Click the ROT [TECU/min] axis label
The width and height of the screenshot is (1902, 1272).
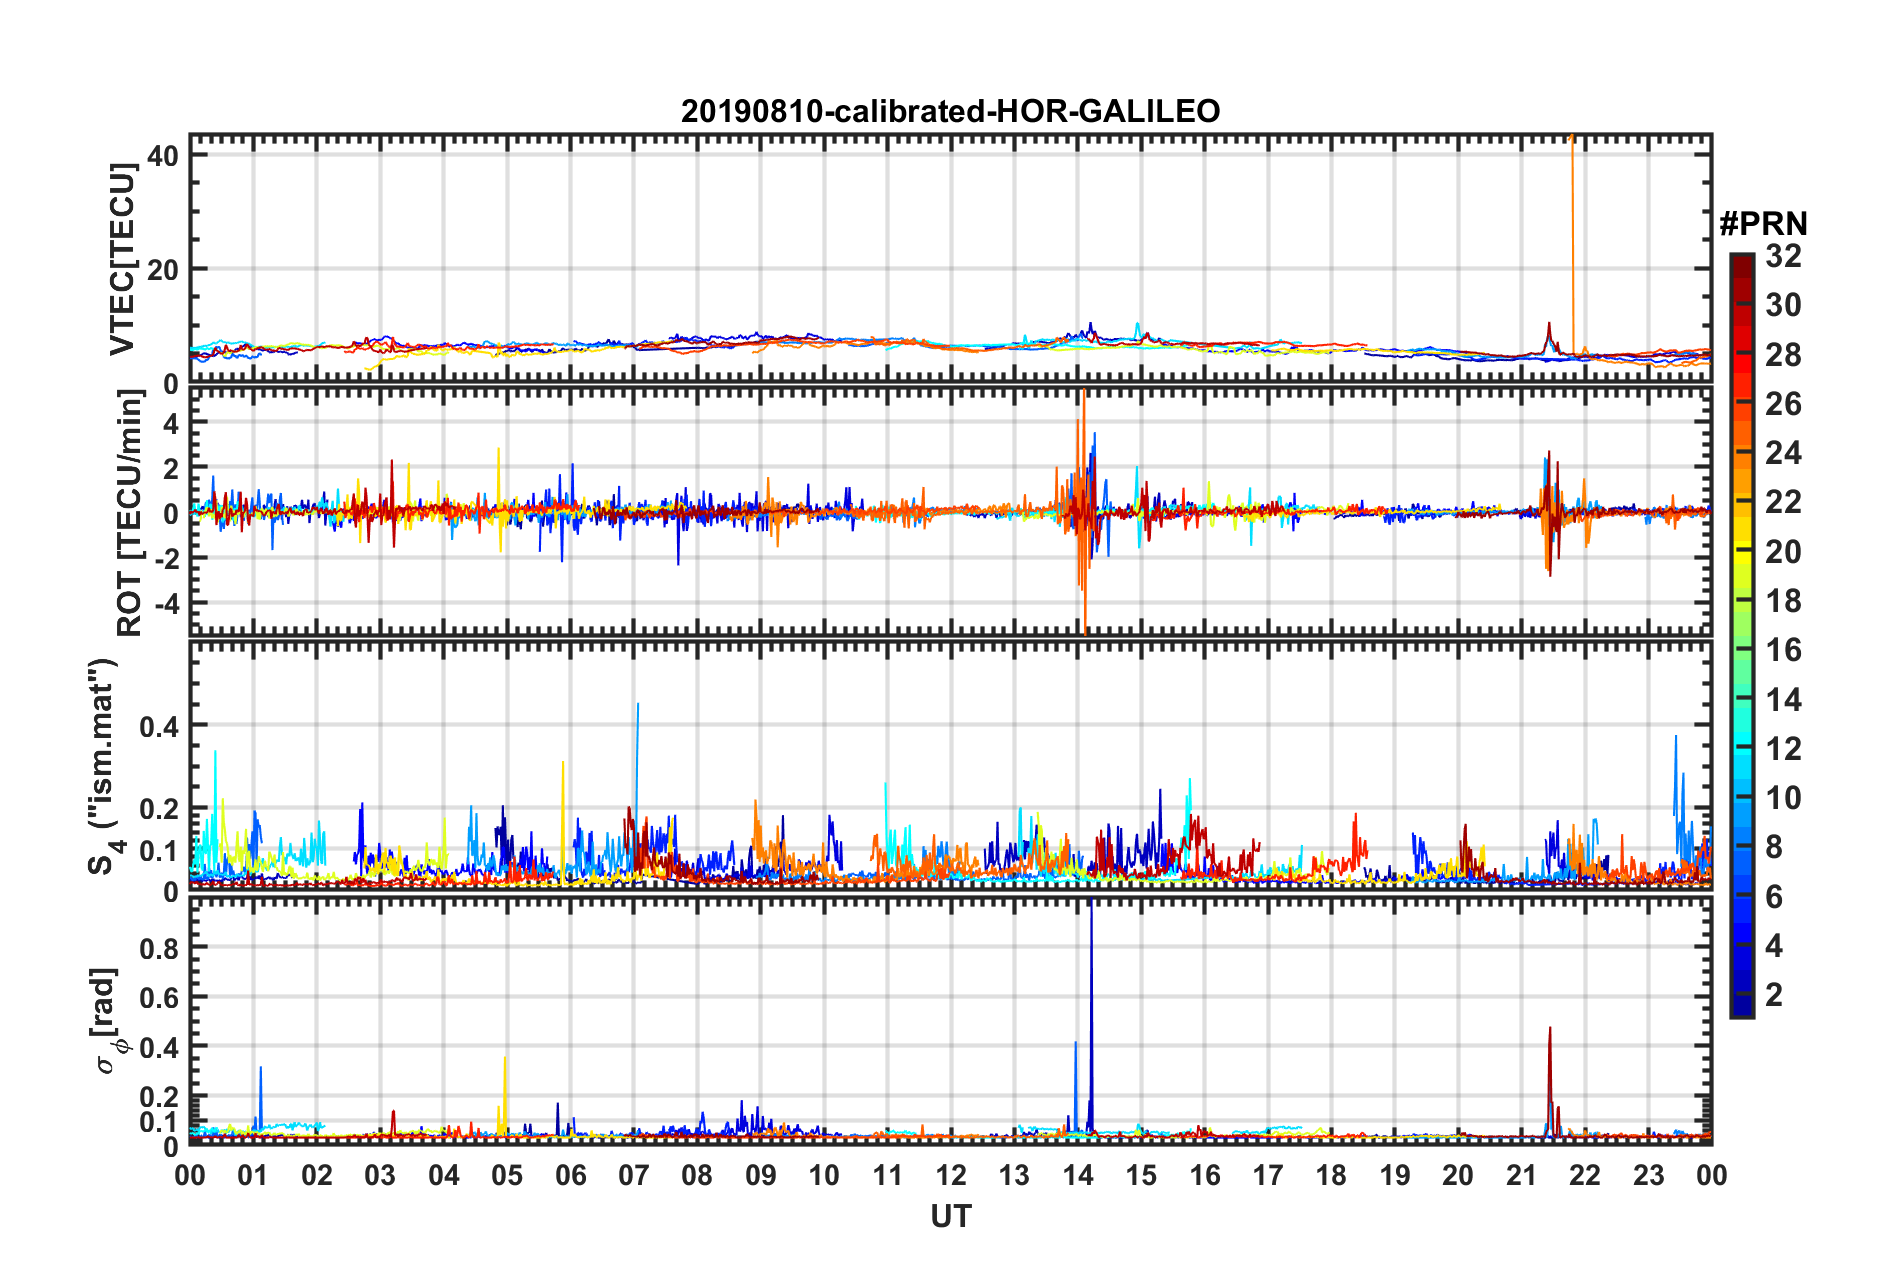point(130,512)
